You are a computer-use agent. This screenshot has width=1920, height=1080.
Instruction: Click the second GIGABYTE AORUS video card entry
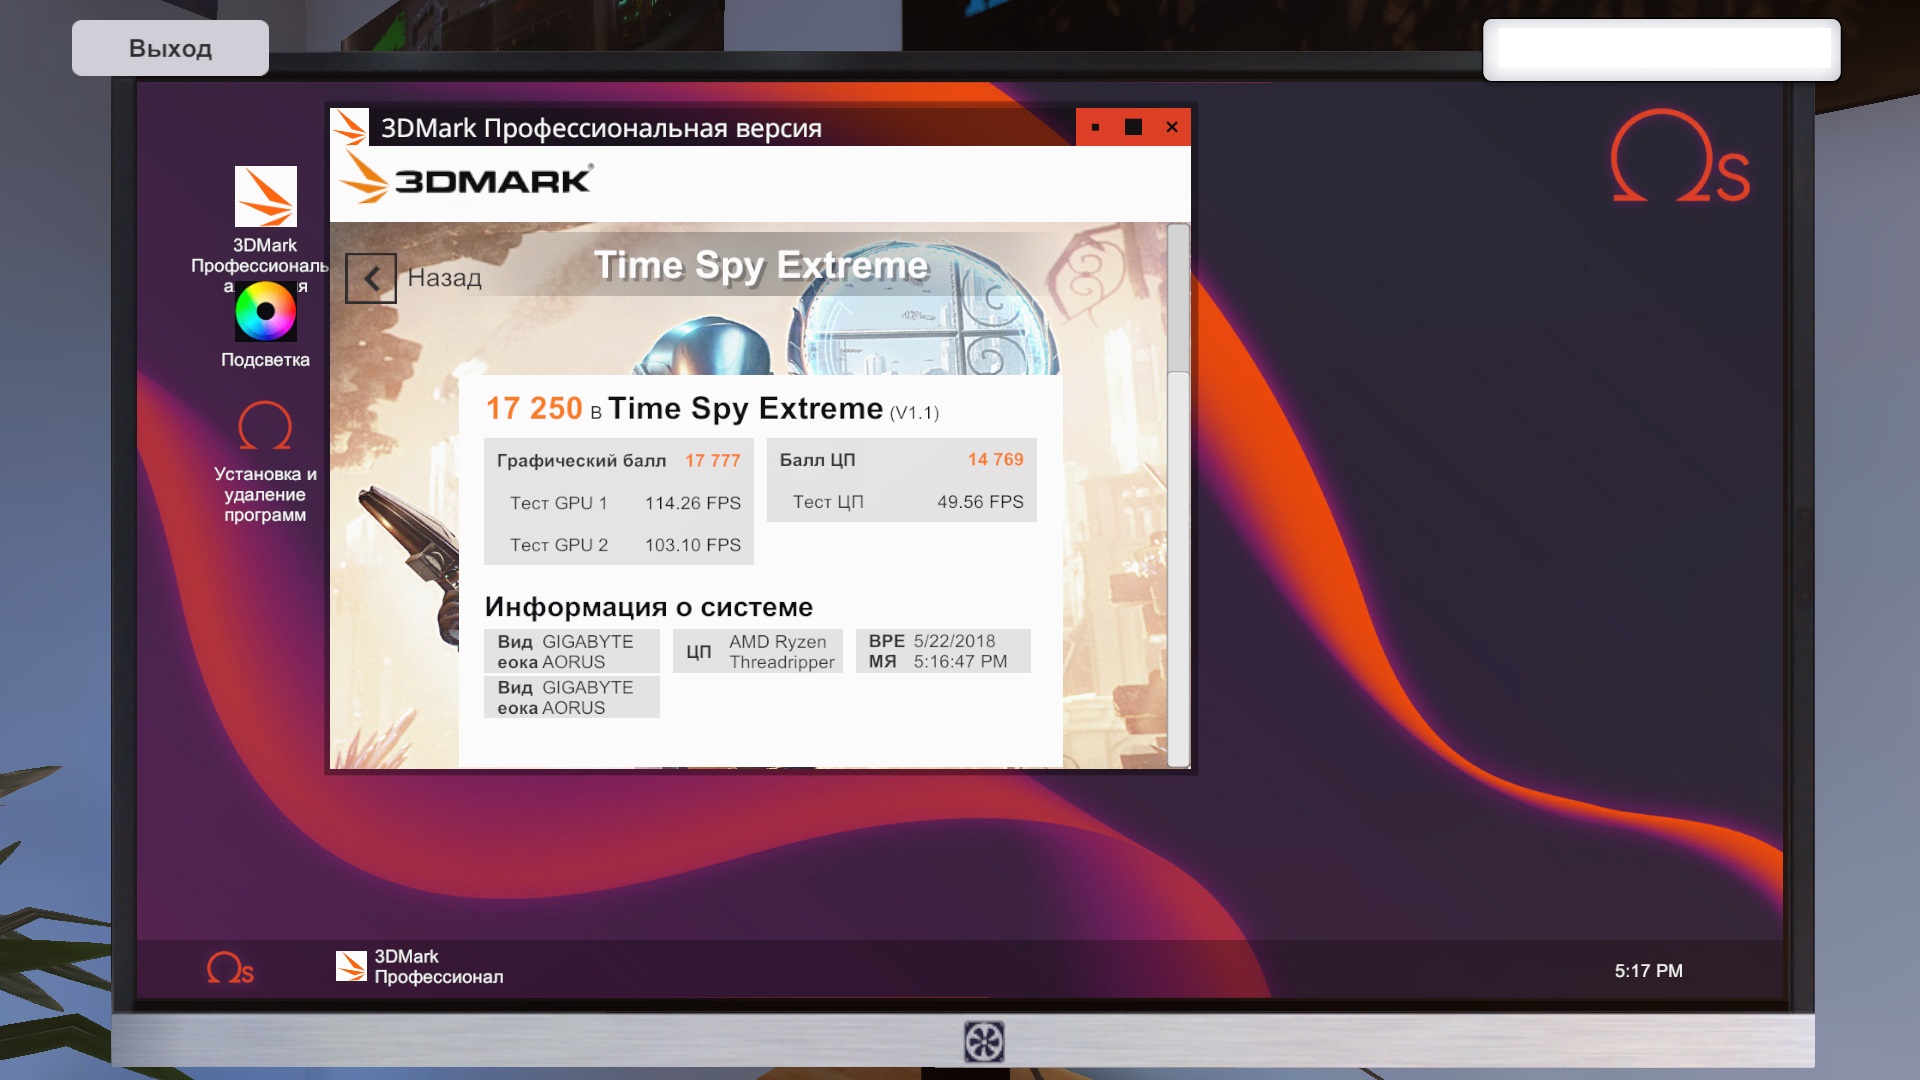point(572,697)
